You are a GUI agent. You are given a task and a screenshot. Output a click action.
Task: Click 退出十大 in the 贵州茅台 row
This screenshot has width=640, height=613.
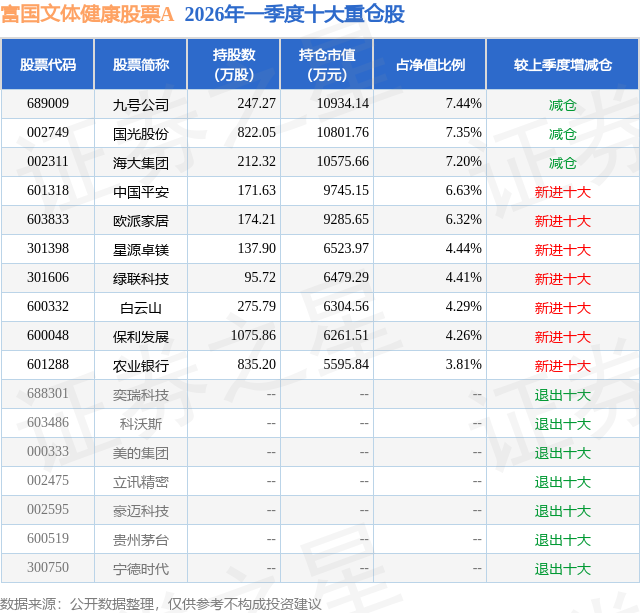[x=563, y=540]
